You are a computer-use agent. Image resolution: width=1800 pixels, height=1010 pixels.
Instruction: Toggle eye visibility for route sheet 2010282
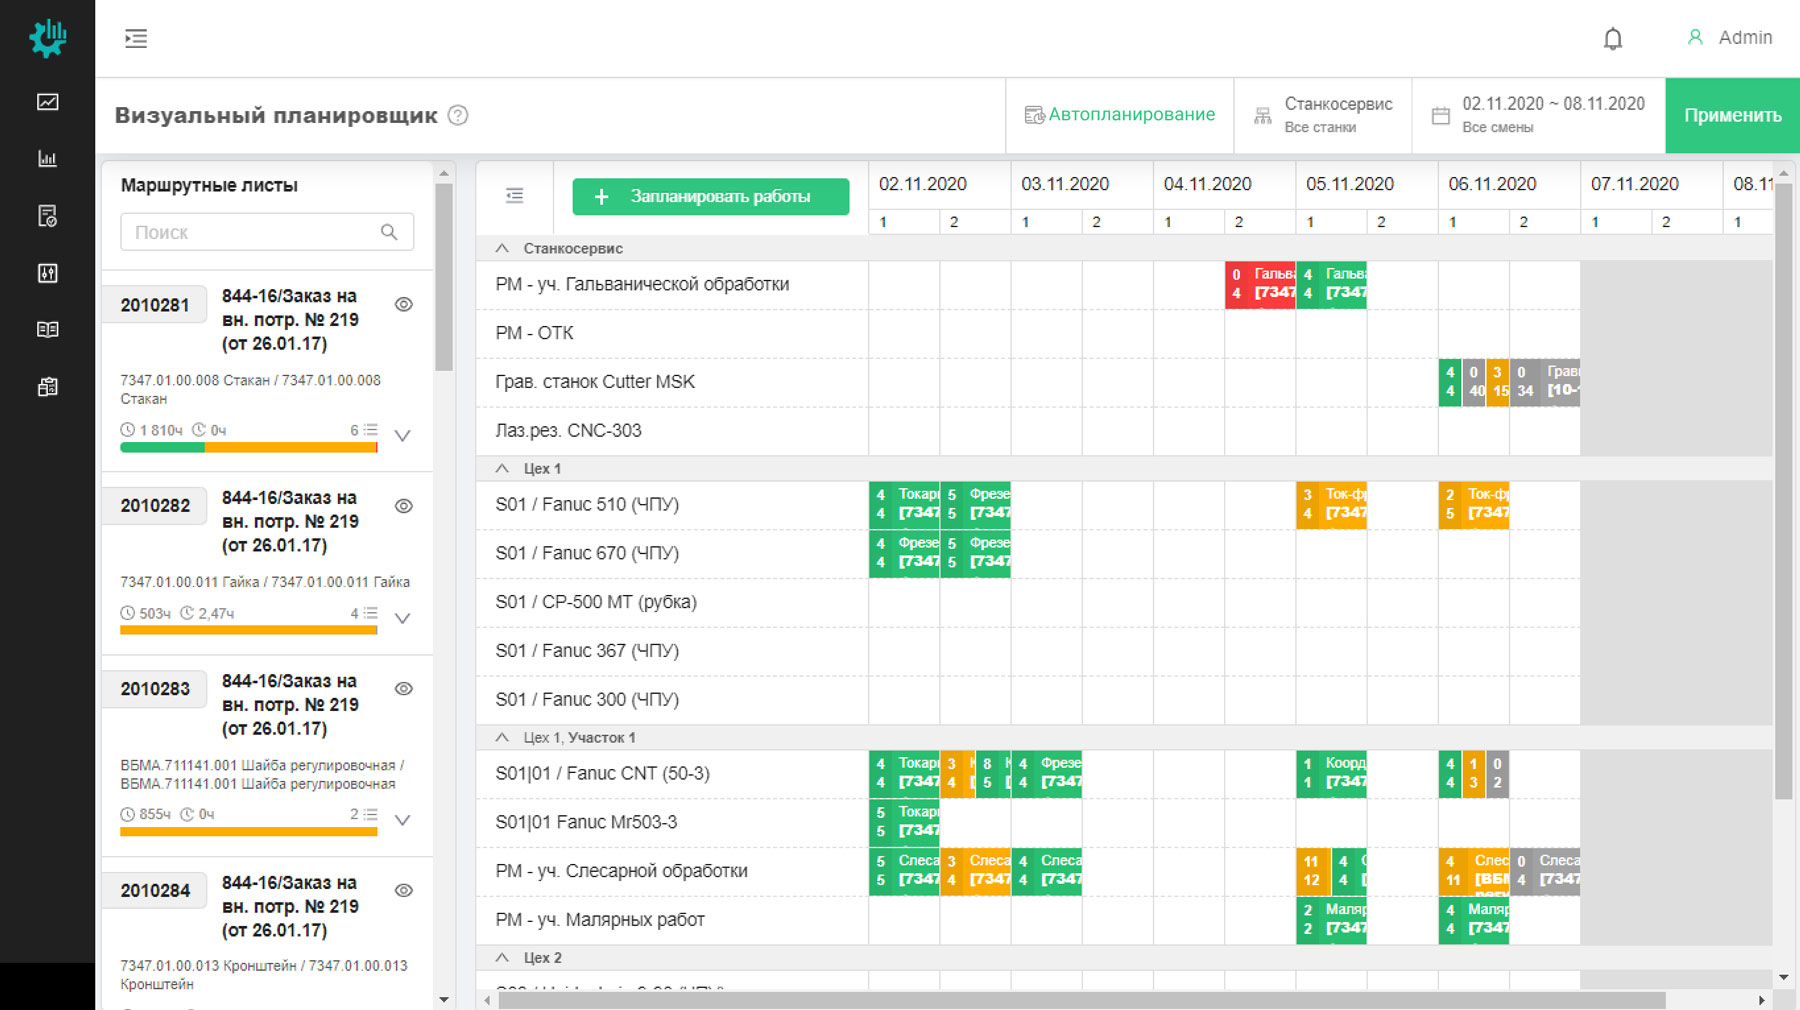(404, 506)
